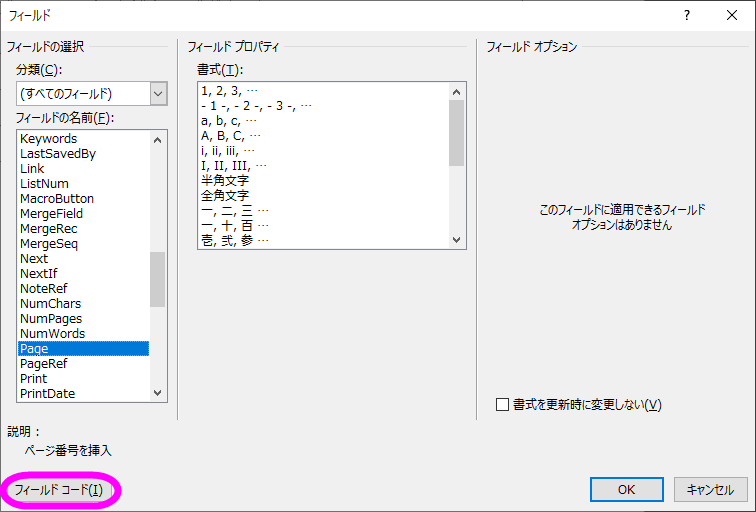Viewport: 756px width, 512px height.
Task: Select 全角文字 format option
Action: coord(225,195)
